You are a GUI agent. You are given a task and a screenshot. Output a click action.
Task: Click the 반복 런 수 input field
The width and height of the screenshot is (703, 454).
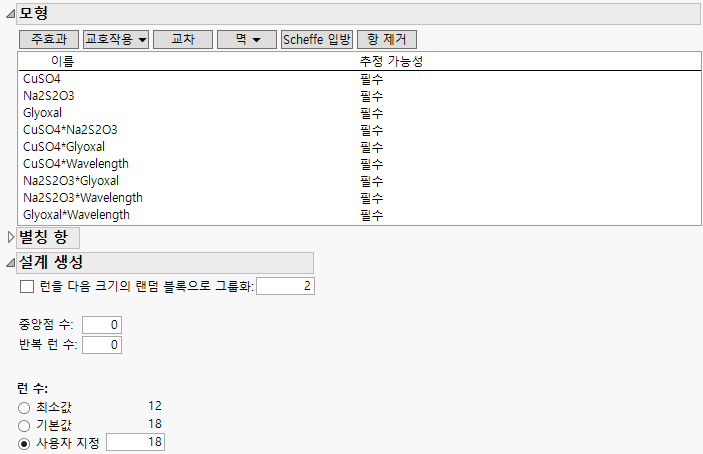pyautogui.click(x=102, y=345)
